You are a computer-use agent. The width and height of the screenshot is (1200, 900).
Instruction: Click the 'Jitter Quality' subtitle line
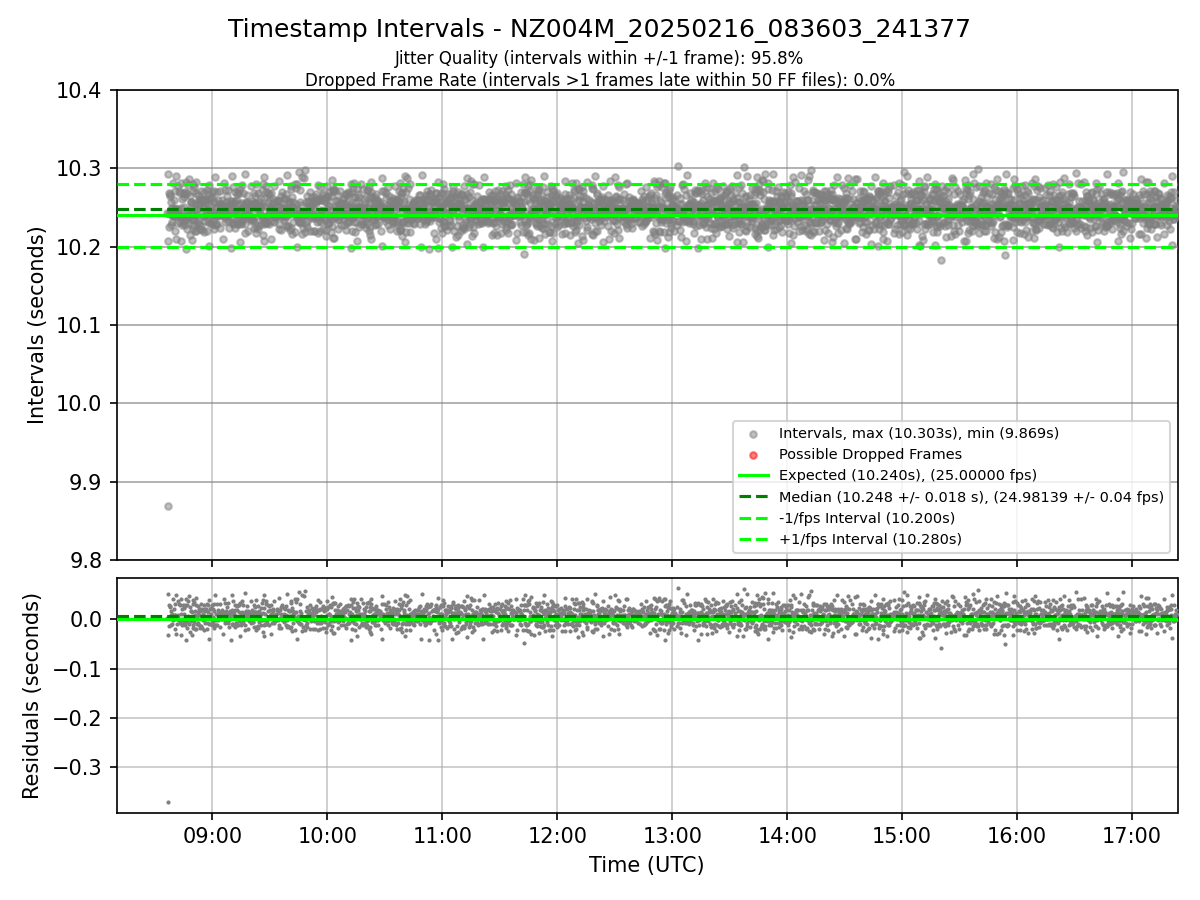tap(599, 58)
